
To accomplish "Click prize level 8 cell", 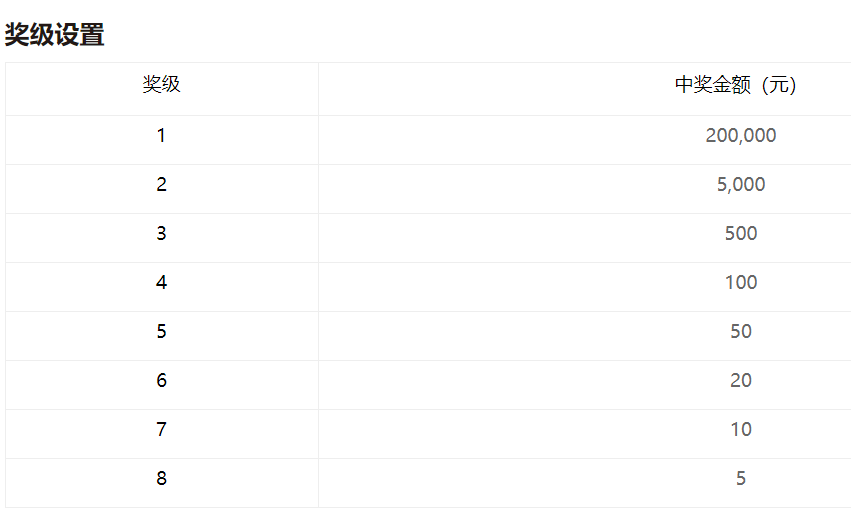I will [162, 483].
